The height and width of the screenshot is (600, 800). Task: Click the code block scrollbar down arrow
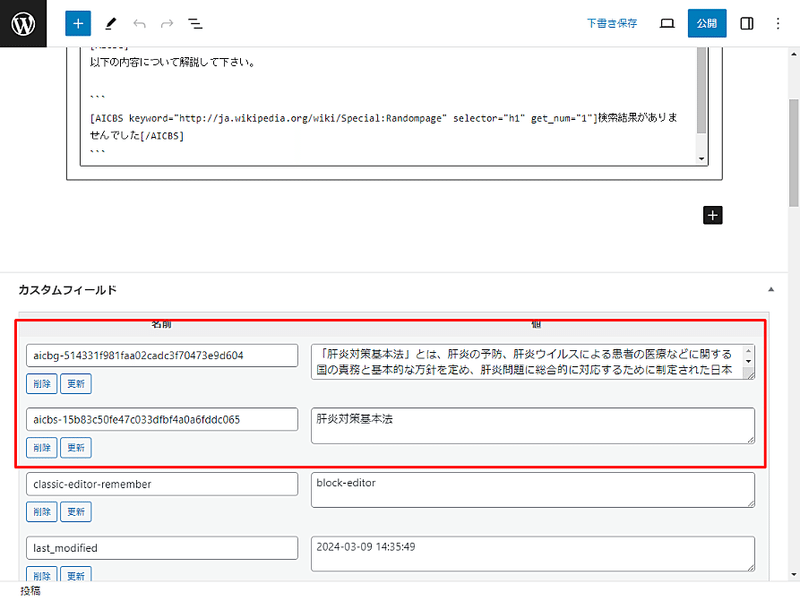click(x=702, y=159)
